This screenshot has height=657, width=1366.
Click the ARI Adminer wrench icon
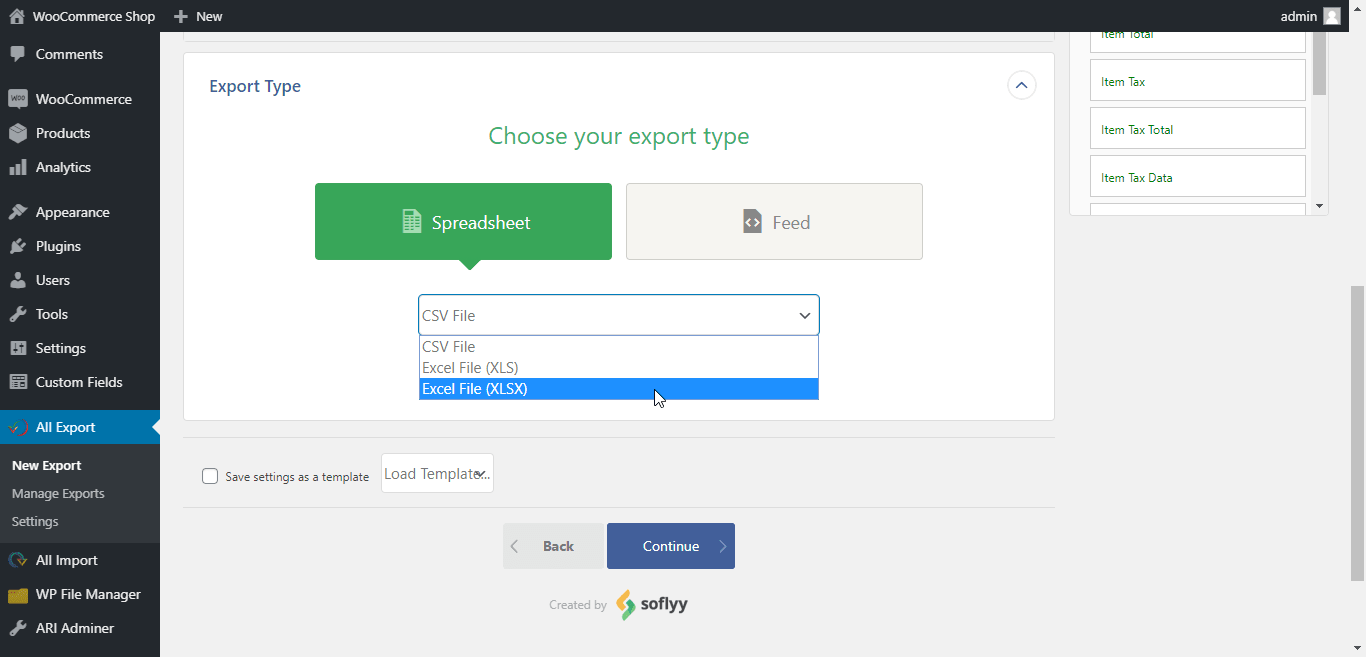17,628
